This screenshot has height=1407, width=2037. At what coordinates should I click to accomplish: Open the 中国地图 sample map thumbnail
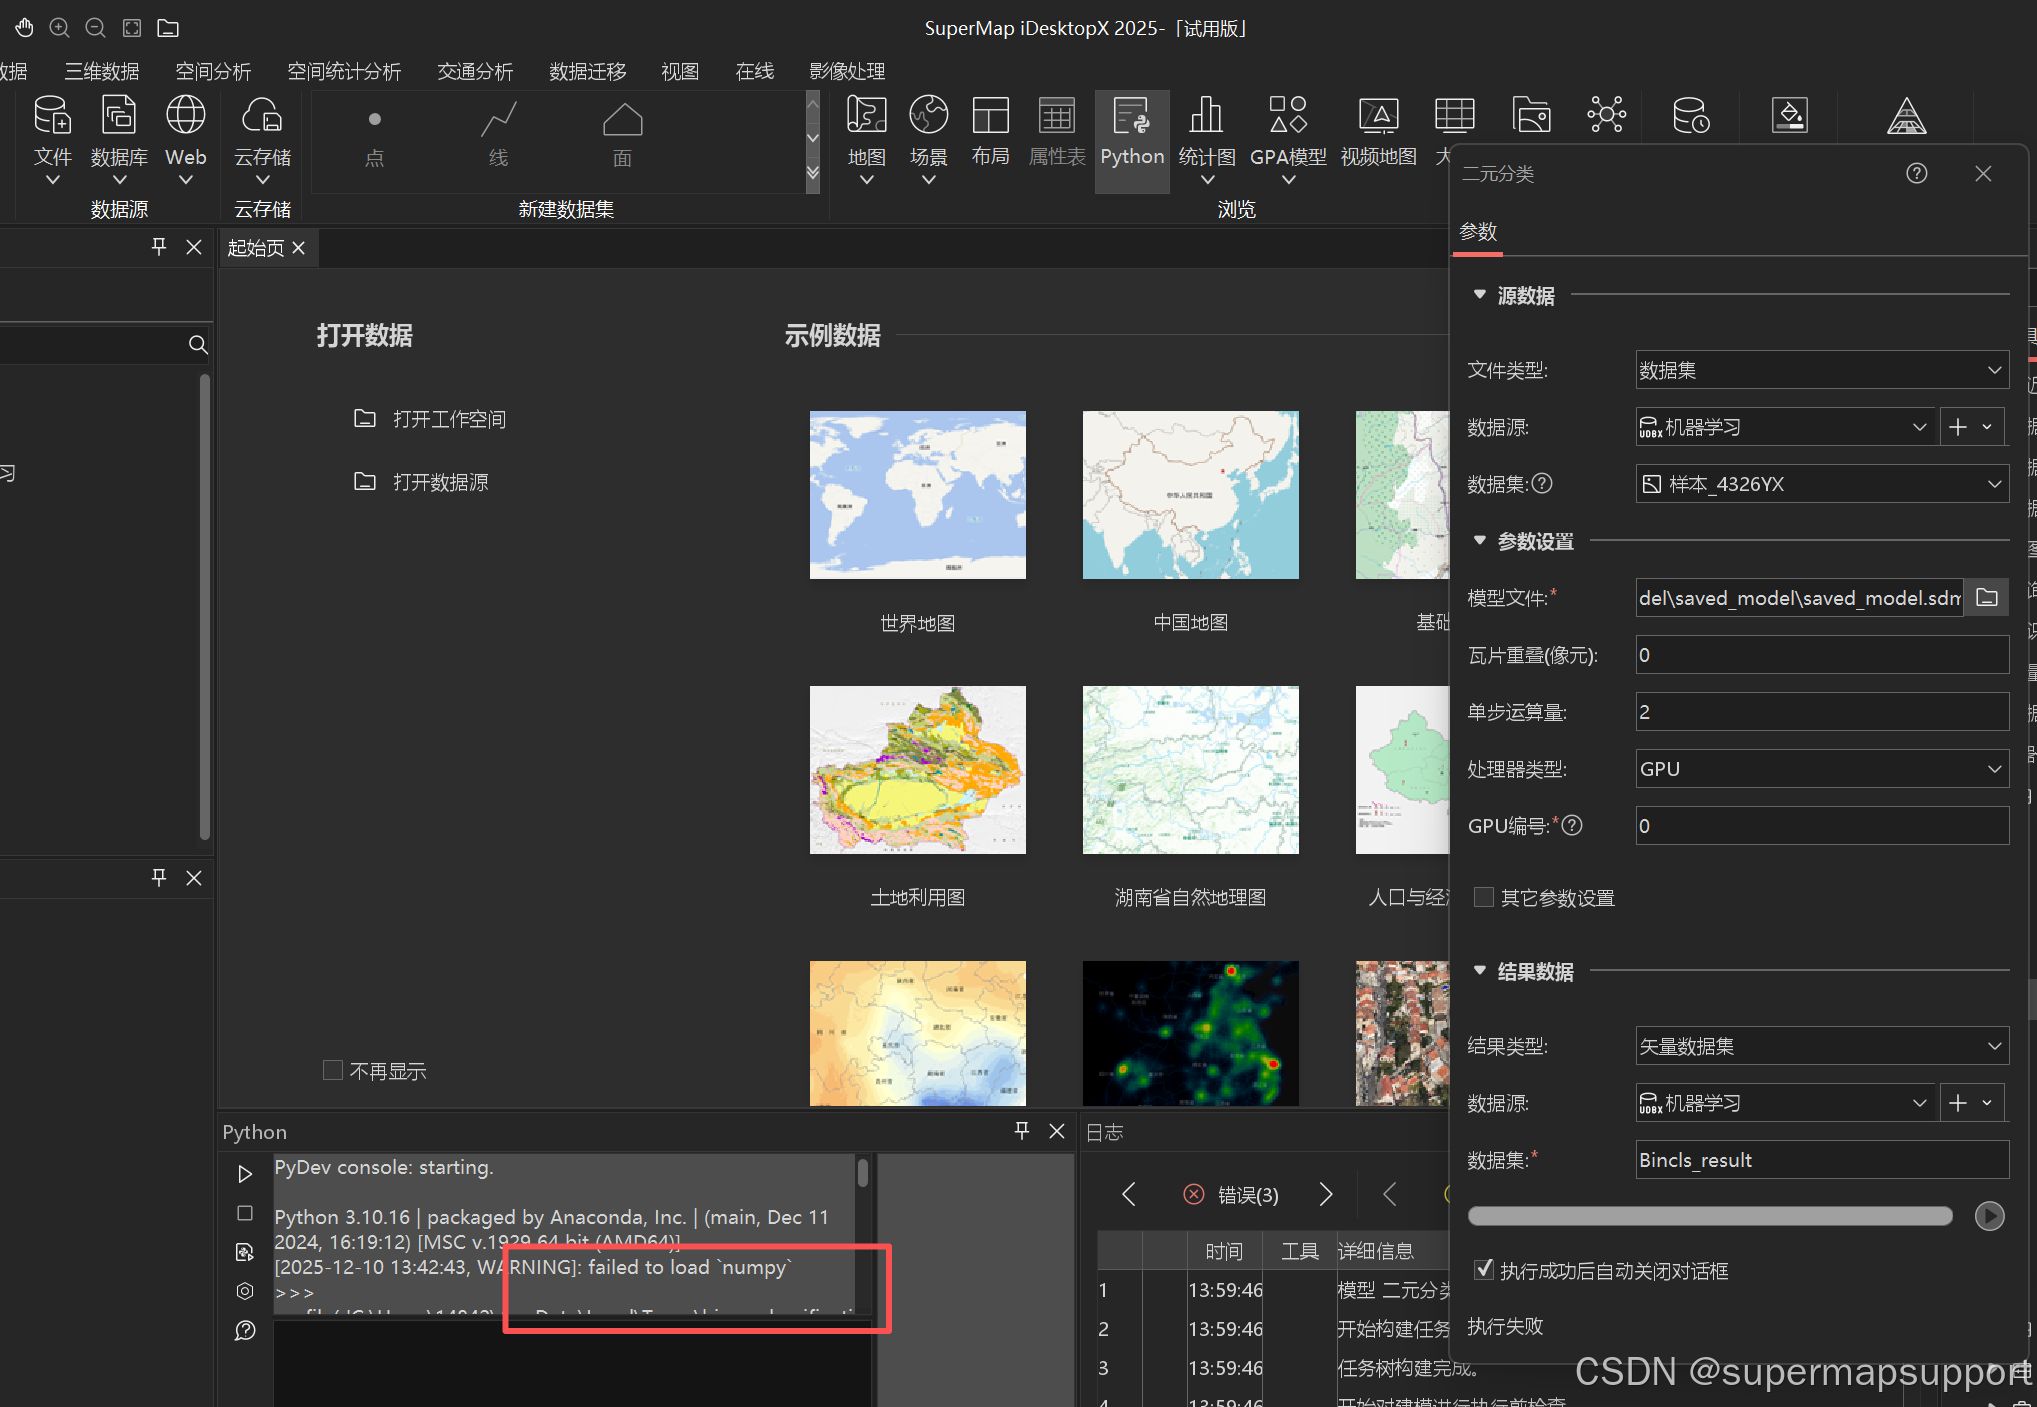tap(1189, 495)
